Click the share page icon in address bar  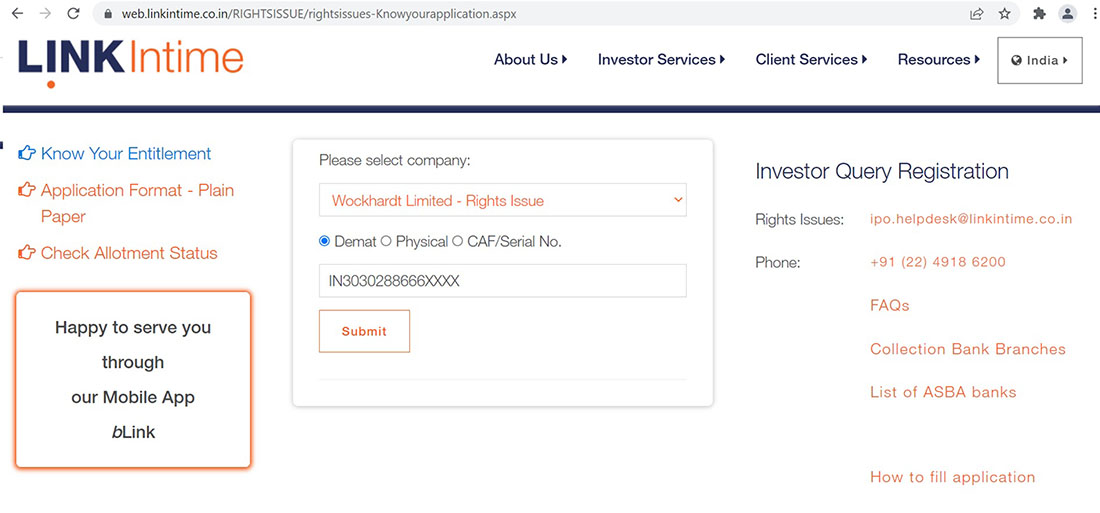tap(976, 14)
